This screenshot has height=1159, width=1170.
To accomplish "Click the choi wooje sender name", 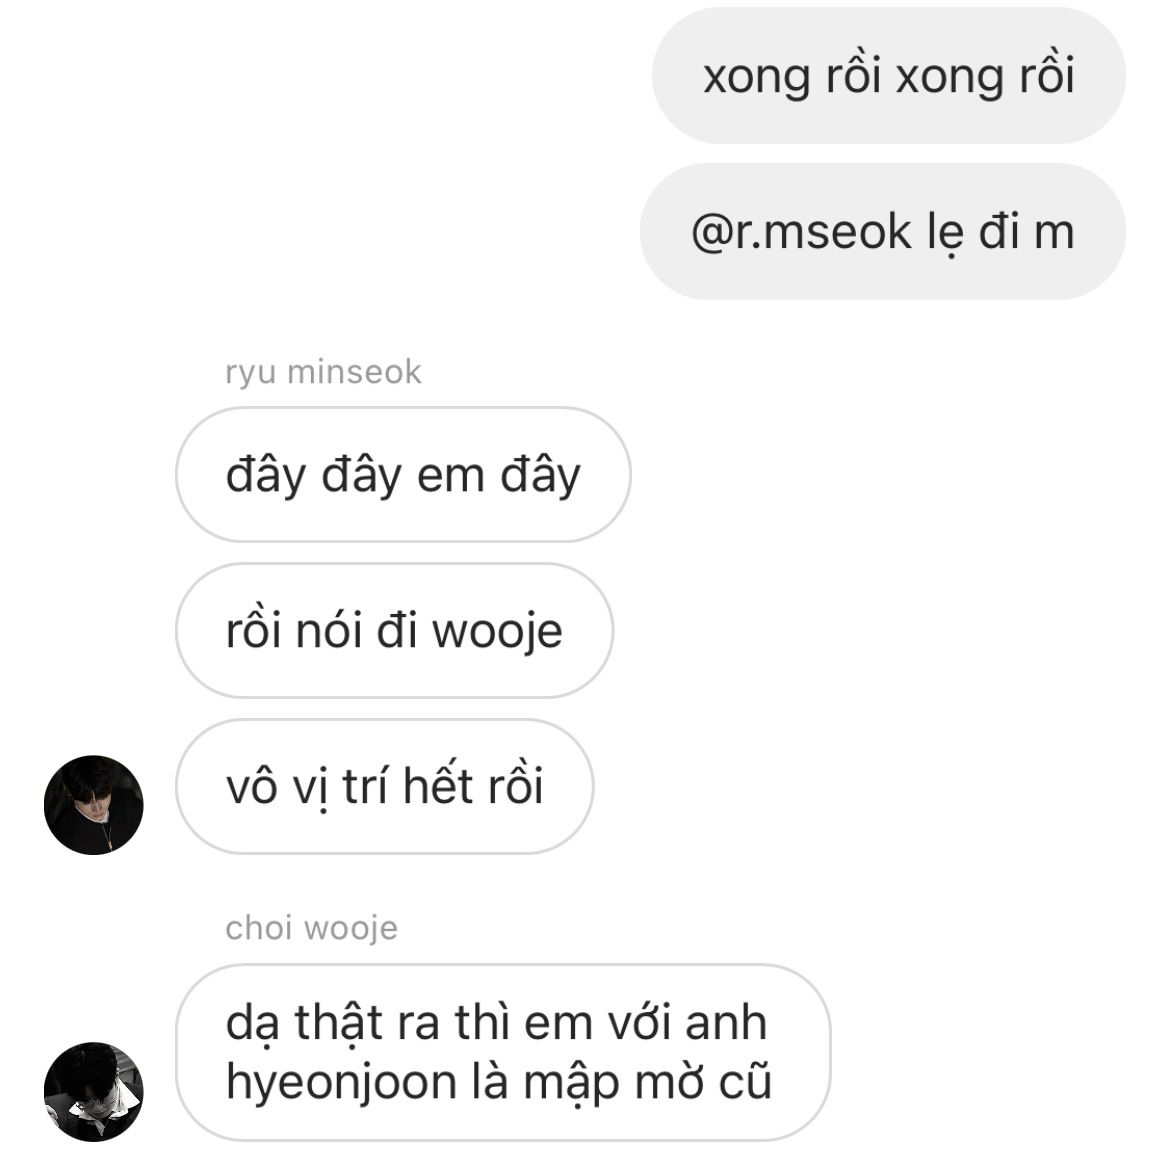I will pyautogui.click(x=311, y=928).
